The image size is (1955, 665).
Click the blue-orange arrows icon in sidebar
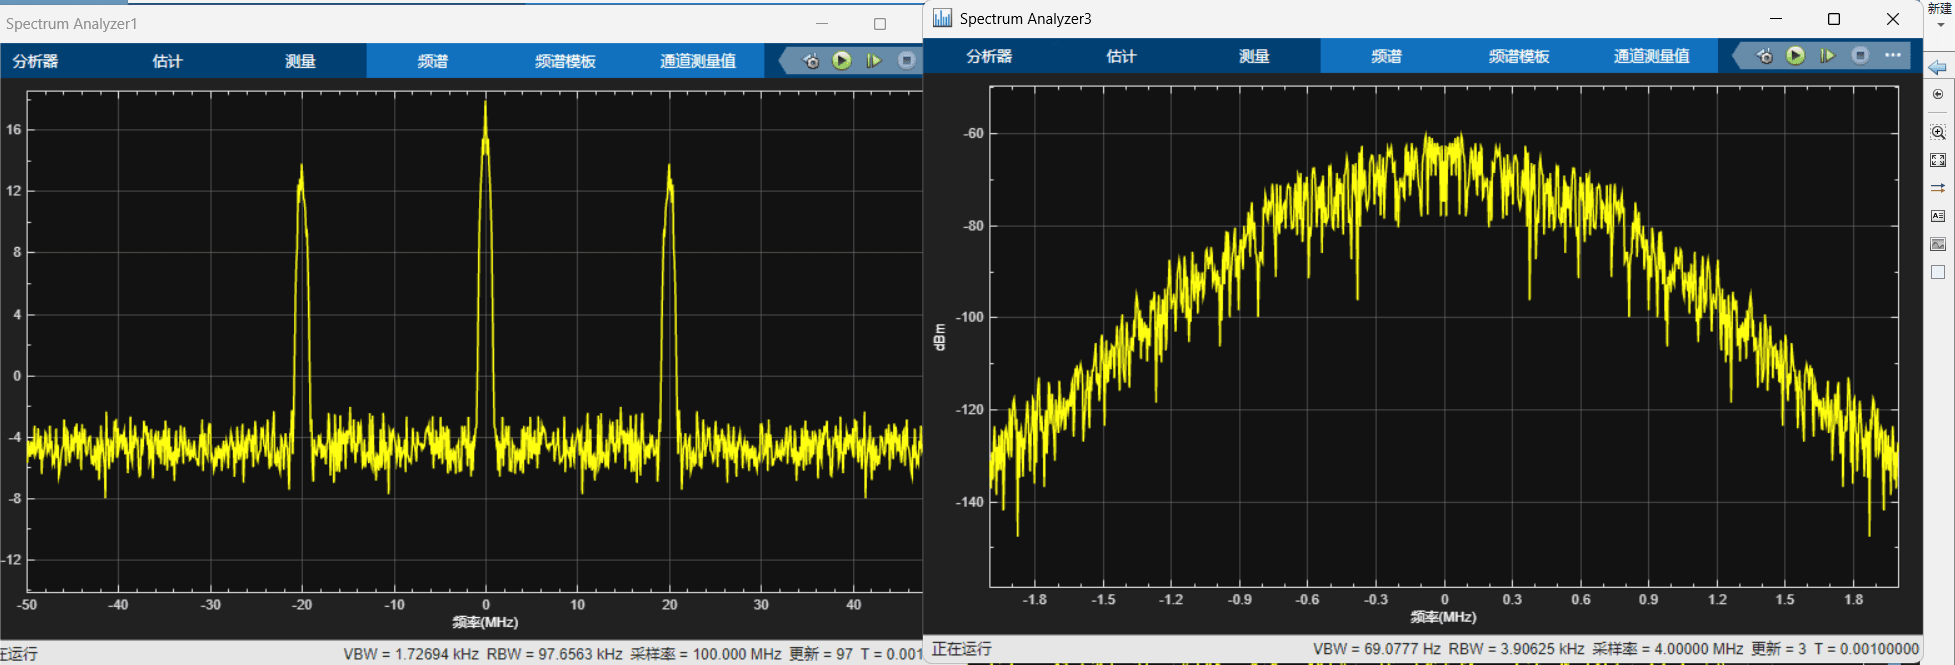tap(1938, 188)
